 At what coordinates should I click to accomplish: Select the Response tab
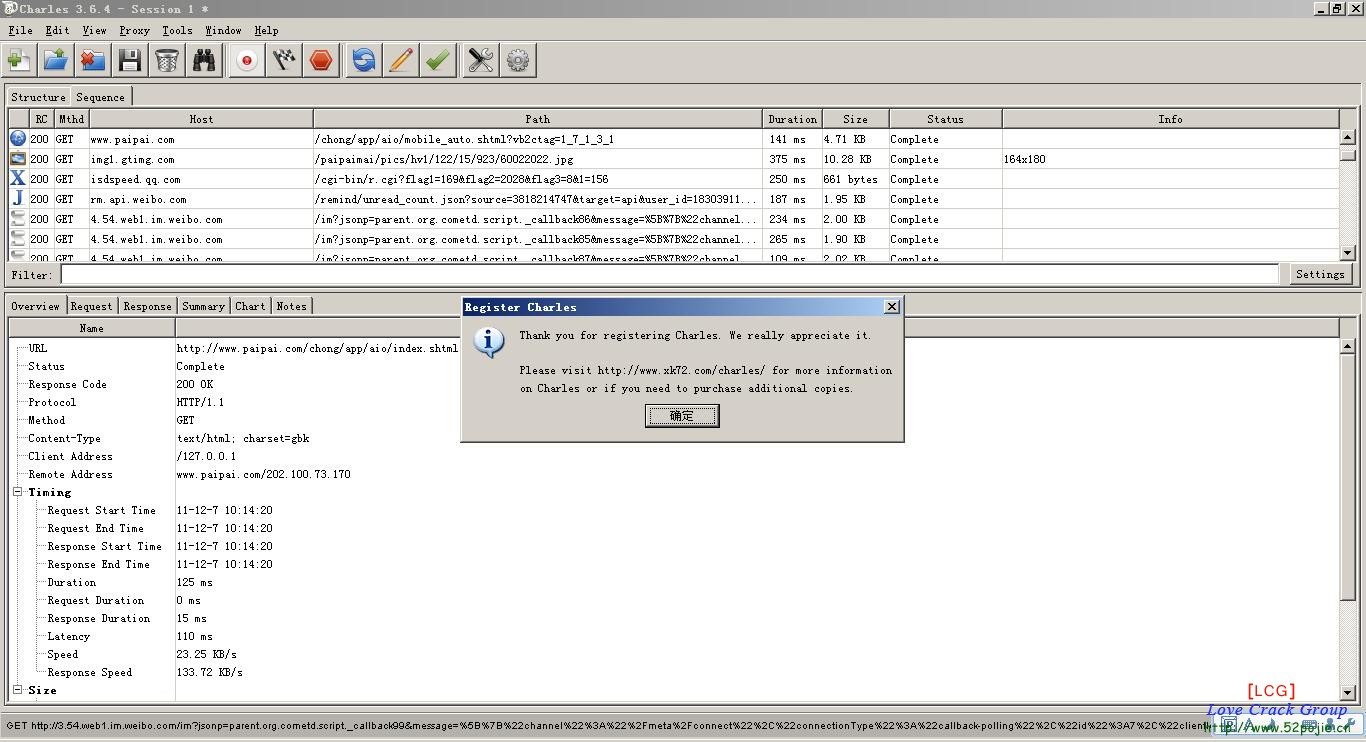148,306
